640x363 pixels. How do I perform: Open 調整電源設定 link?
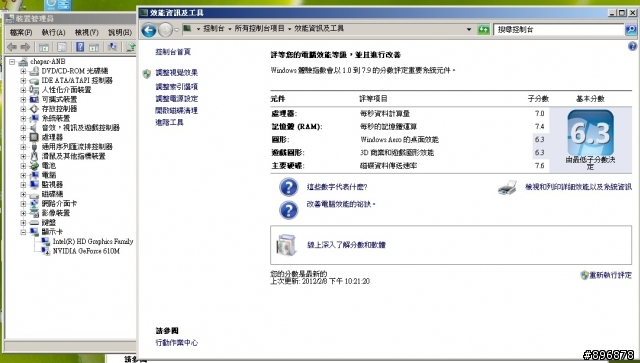pos(176,98)
